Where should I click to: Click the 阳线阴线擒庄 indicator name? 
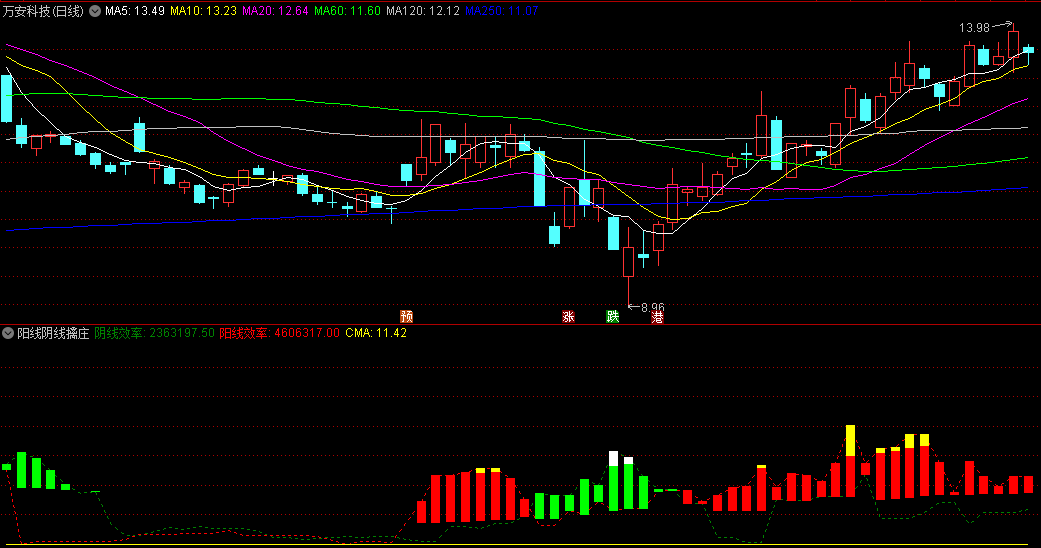pyautogui.click(x=53, y=333)
